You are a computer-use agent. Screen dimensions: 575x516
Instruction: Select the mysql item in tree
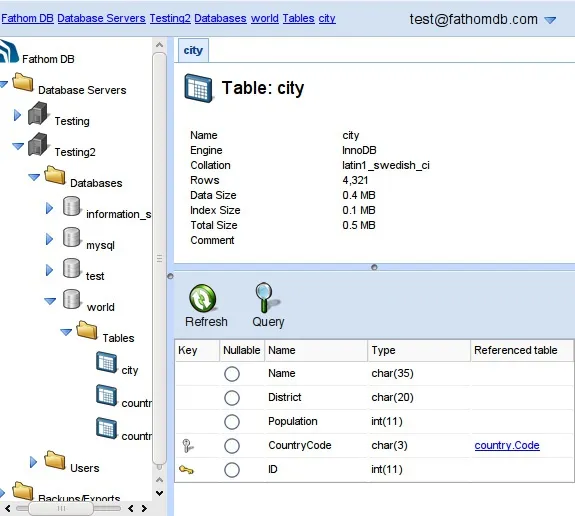tap(100, 245)
